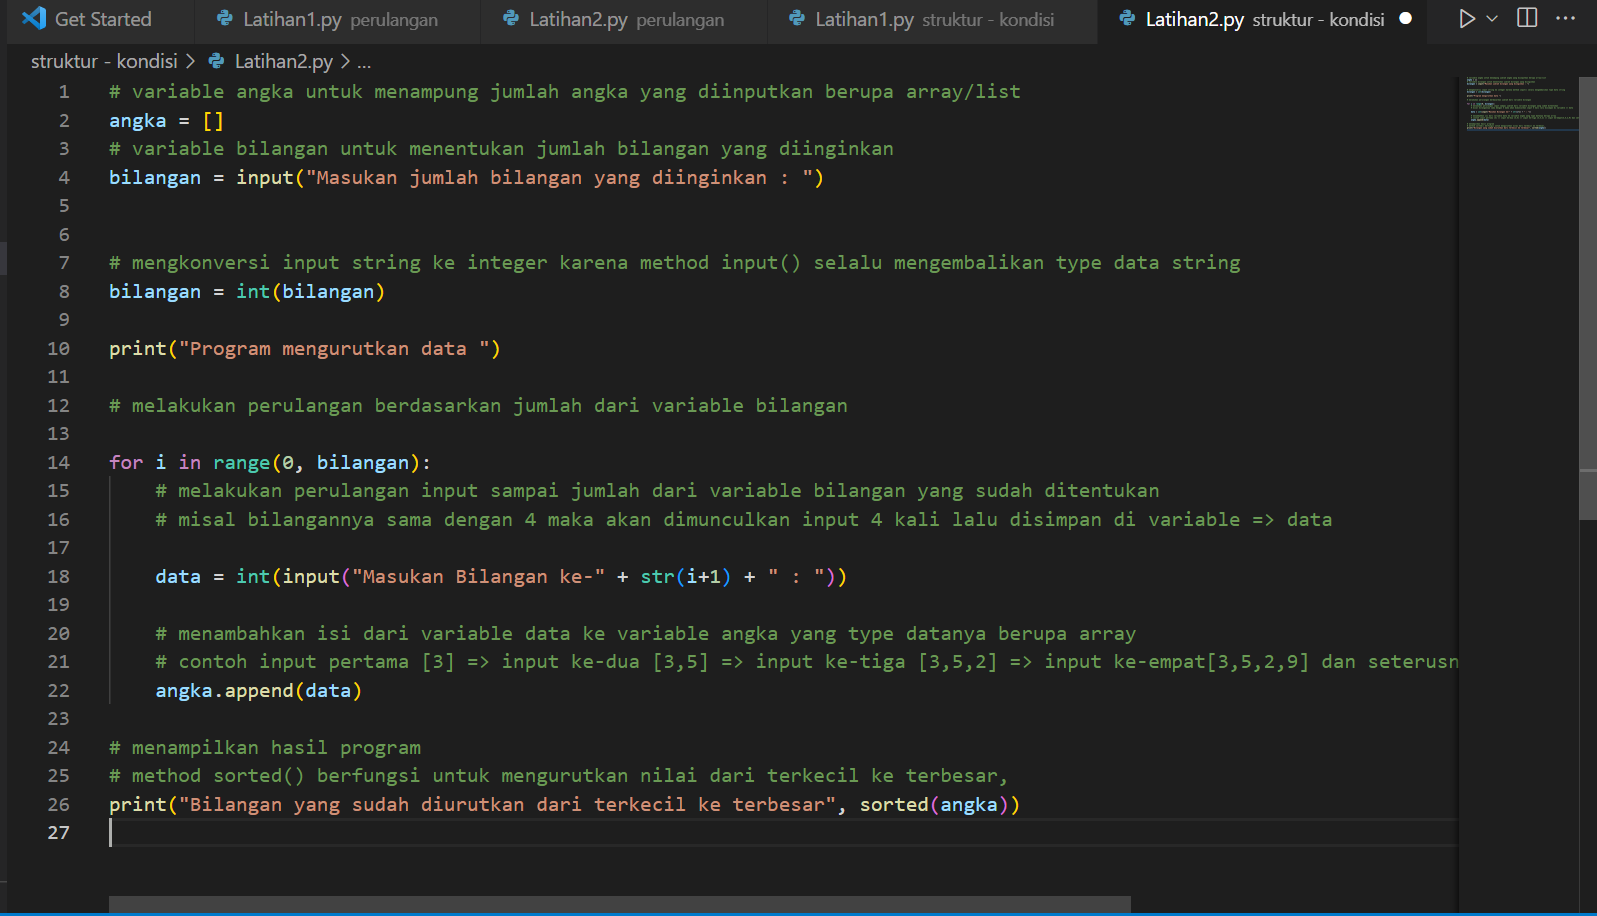Screen dimensions: 1597x916
Task: Click line number 1 in gutter
Action: coord(64,92)
